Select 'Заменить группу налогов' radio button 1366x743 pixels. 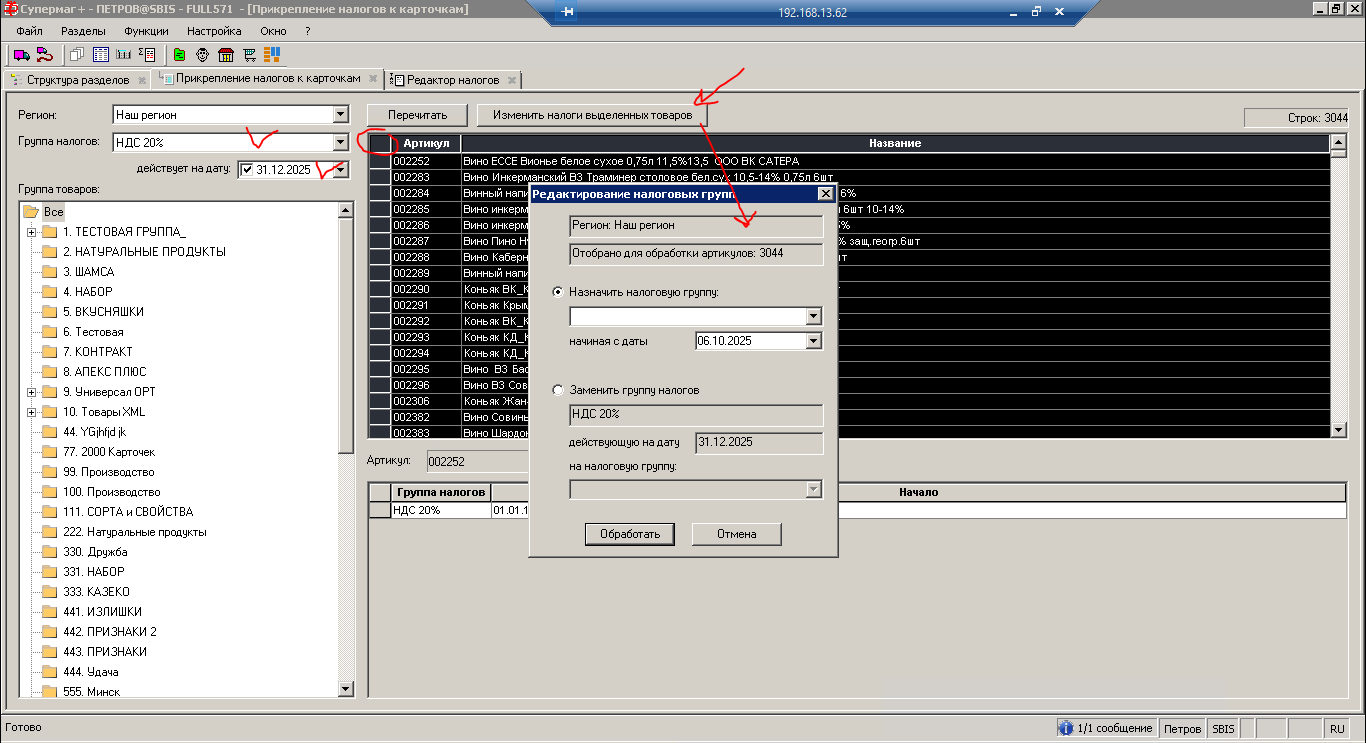[558, 390]
